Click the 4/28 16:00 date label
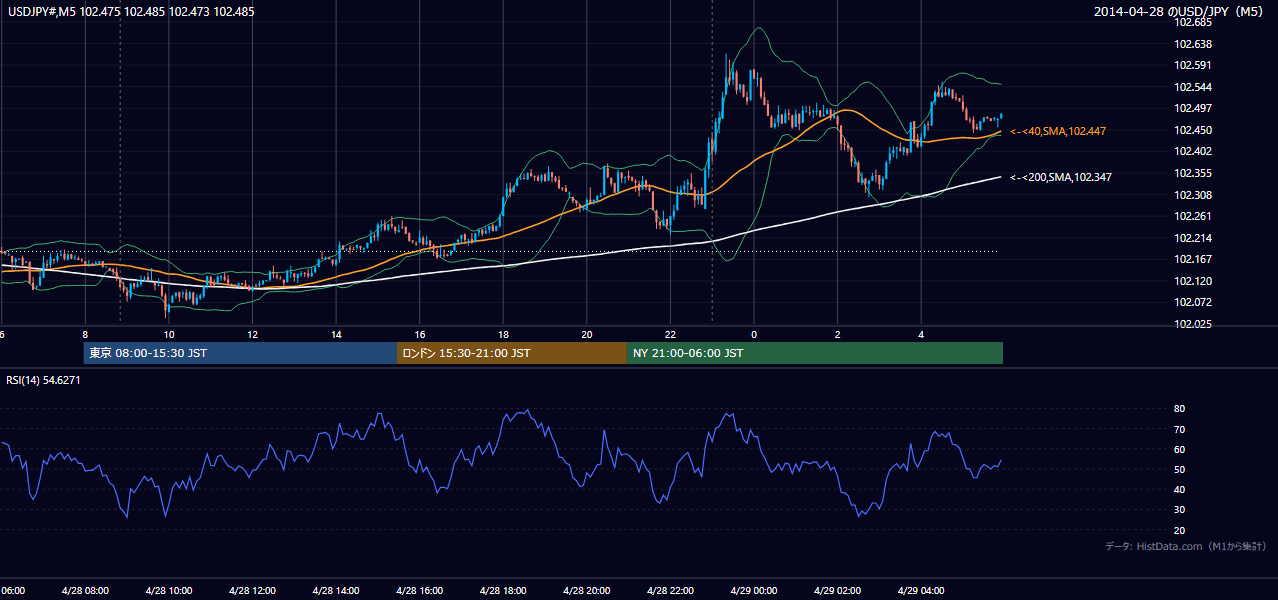The height and width of the screenshot is (600, 1278). (419, 591)
